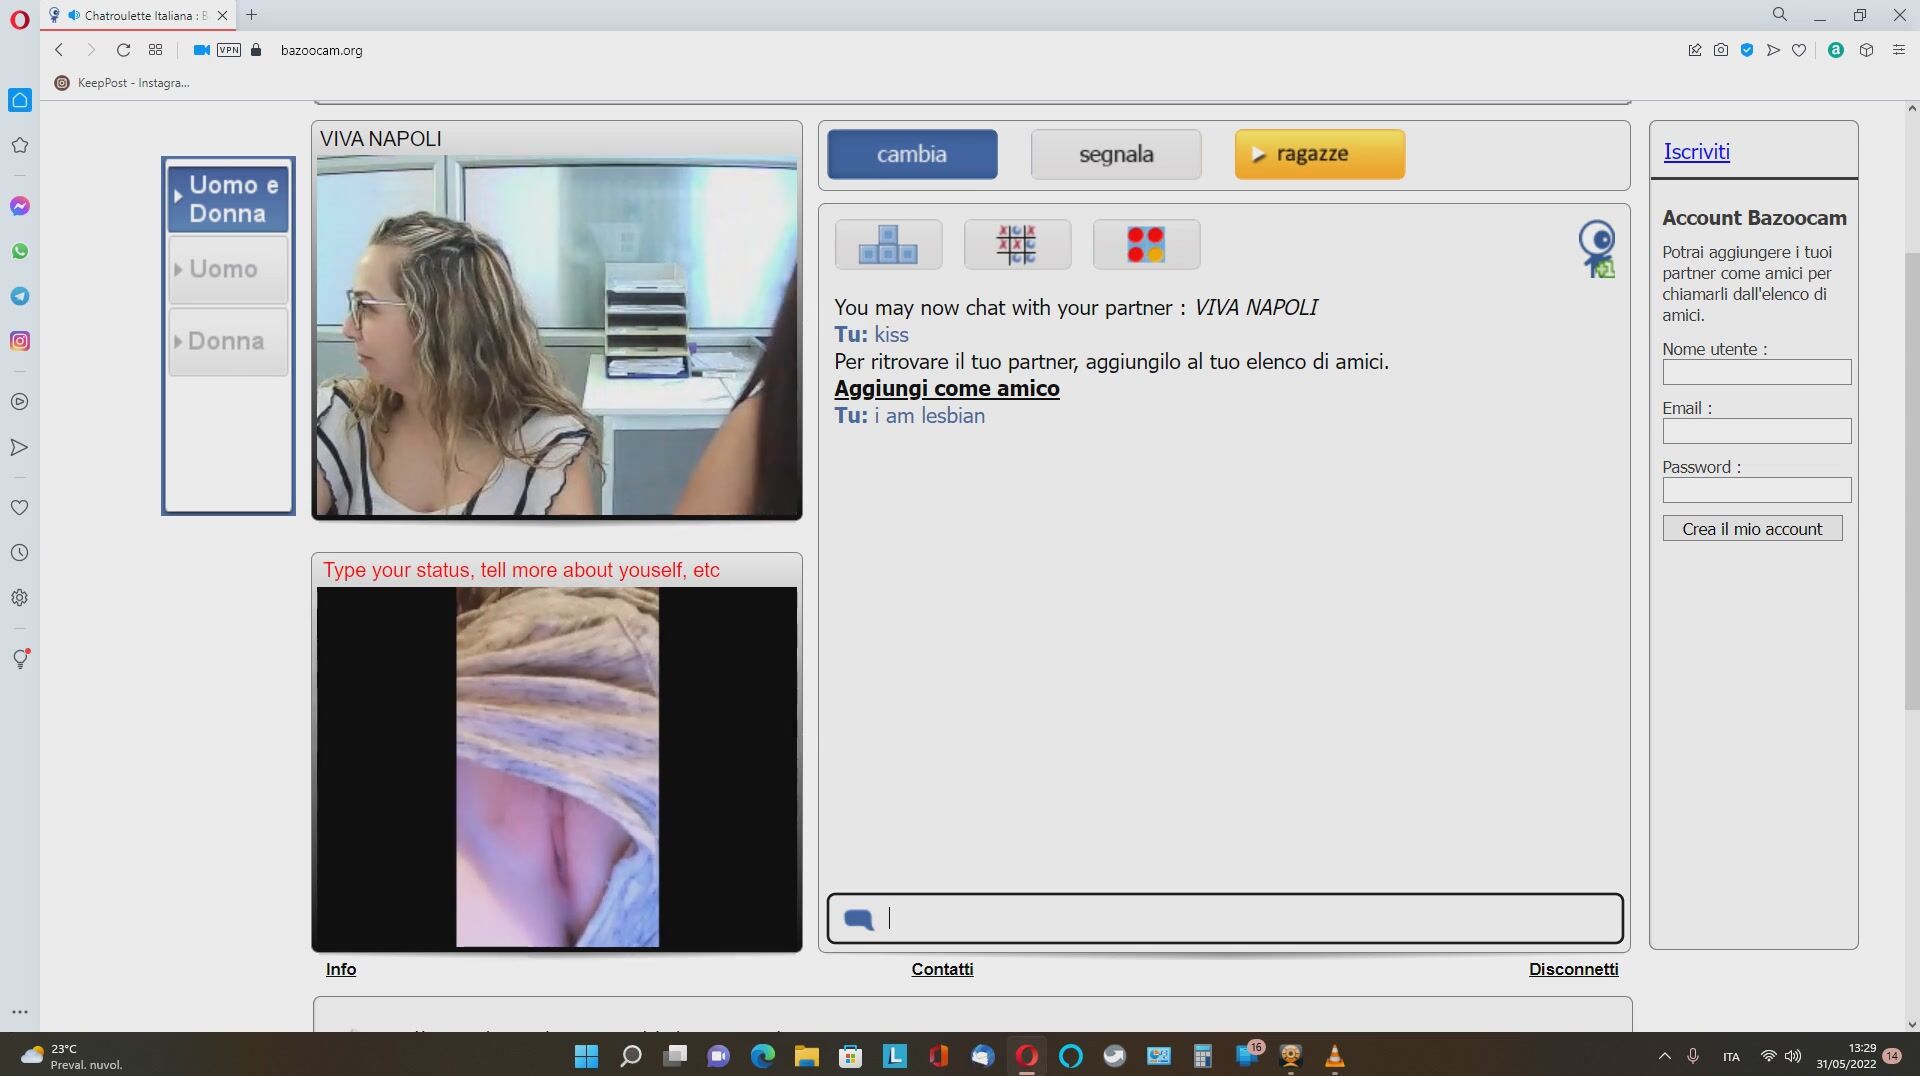Focus the chat message input box
Screen dimensions: 1920x1076
click(1225, 918)
